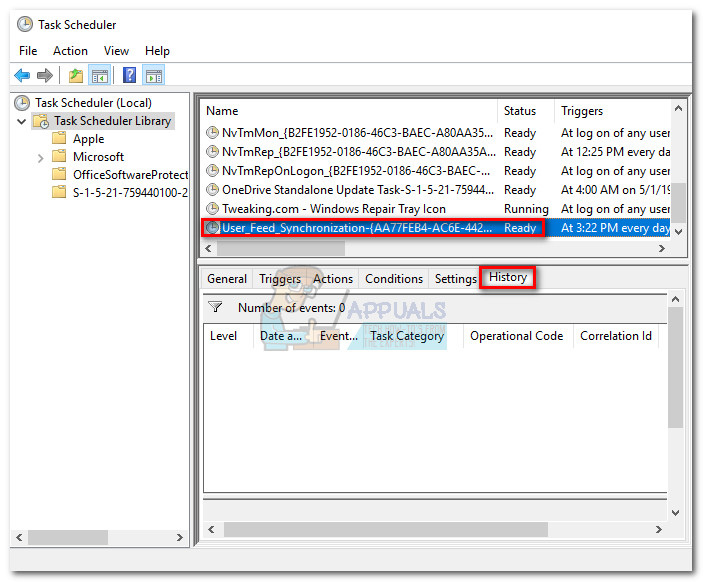Switch to the Triggers tab
The width and height of the screenshot is (703, 582).
point(280,279)
